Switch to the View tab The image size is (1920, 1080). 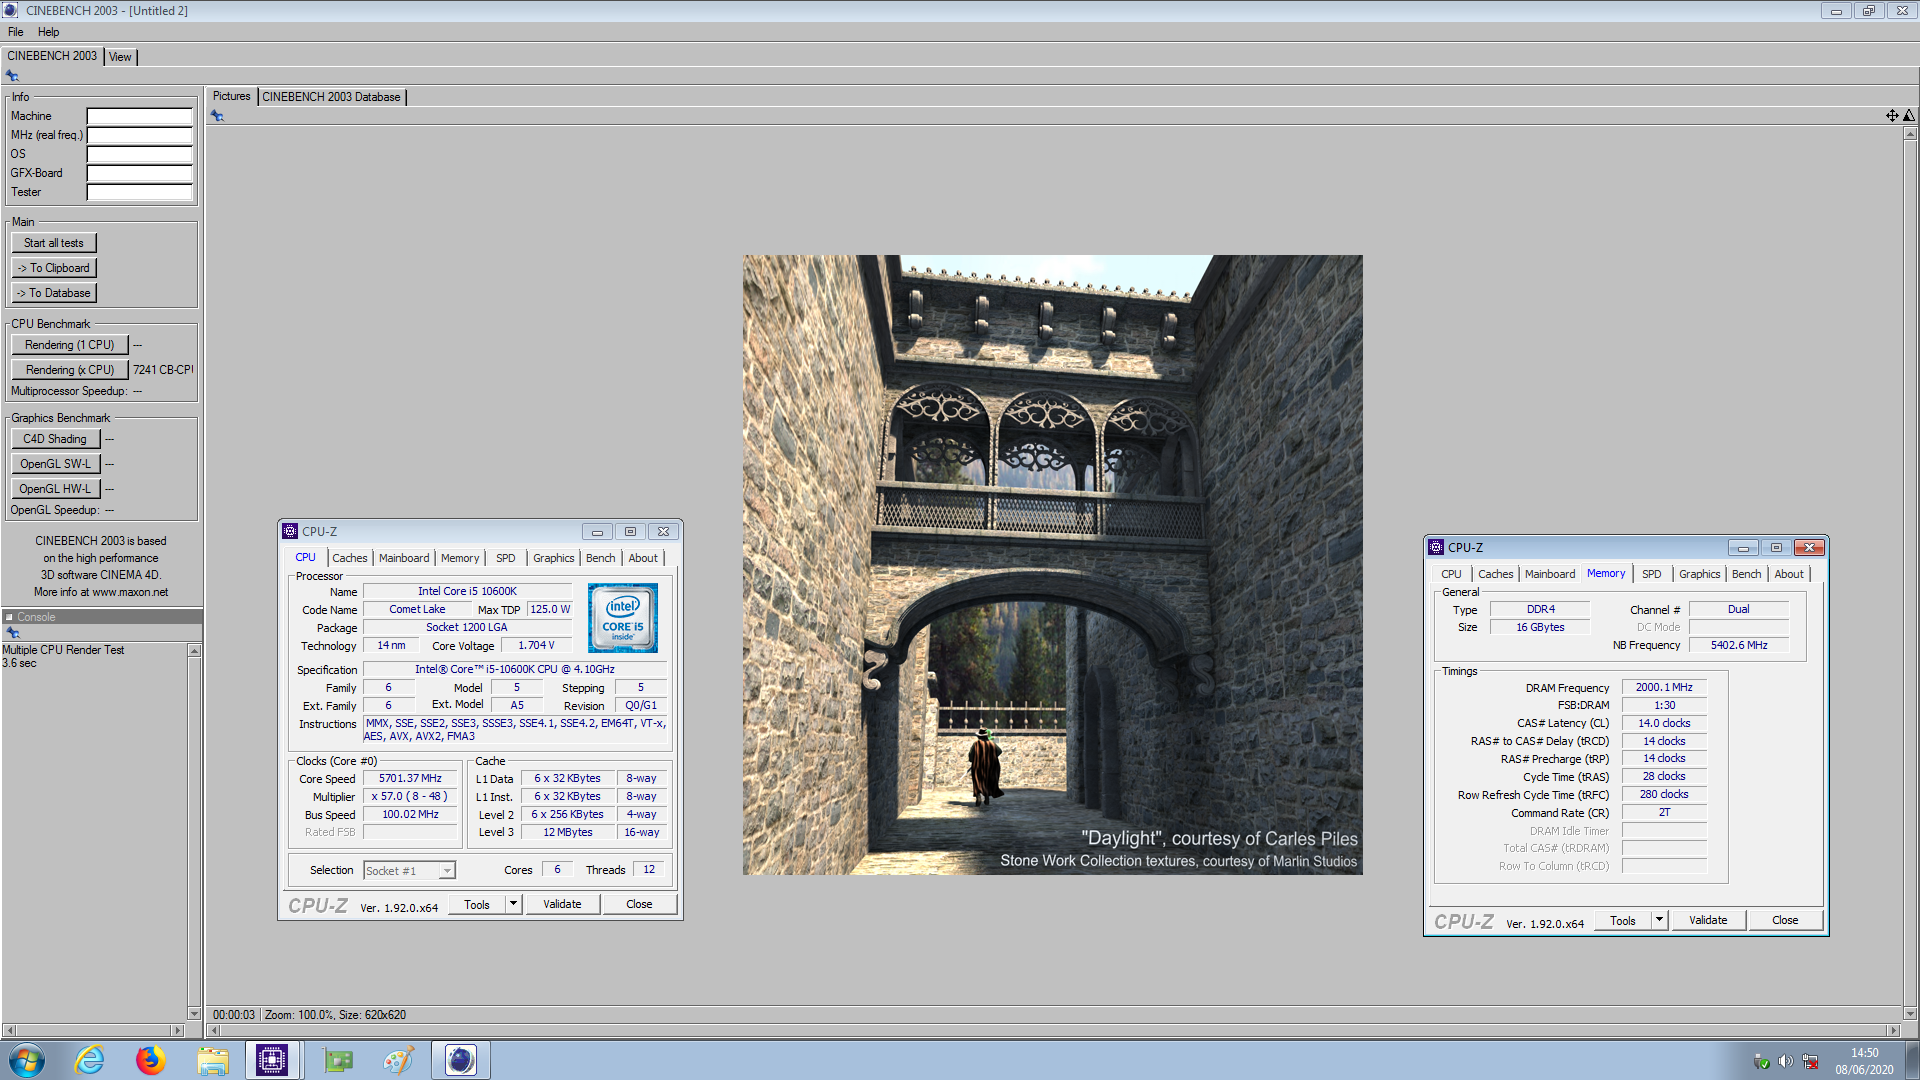tap(120, 57)
